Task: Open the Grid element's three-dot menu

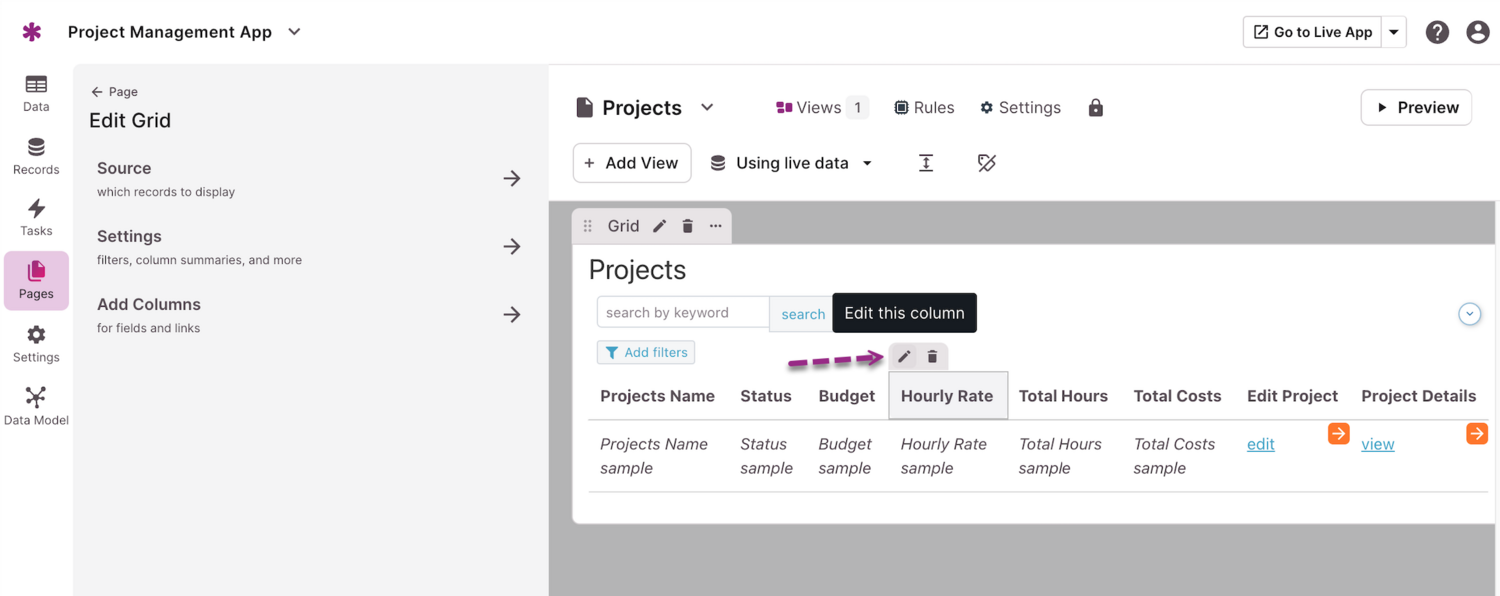Action: pos(716,226)
